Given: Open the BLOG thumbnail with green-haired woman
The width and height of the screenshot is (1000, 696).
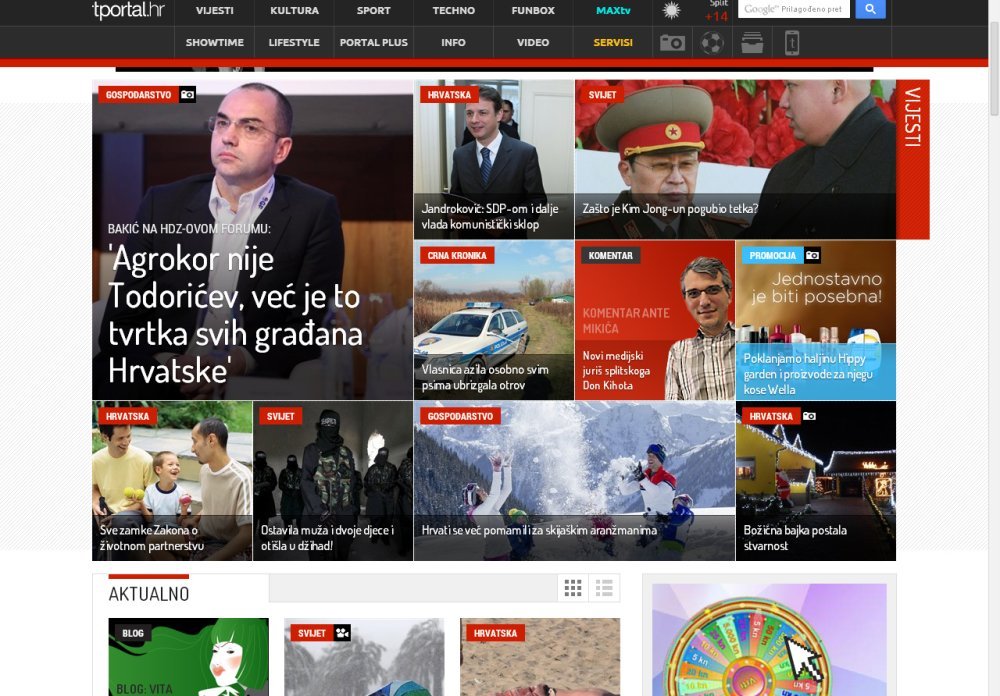Looking at the screenshot, I should (x=189, y=657).
